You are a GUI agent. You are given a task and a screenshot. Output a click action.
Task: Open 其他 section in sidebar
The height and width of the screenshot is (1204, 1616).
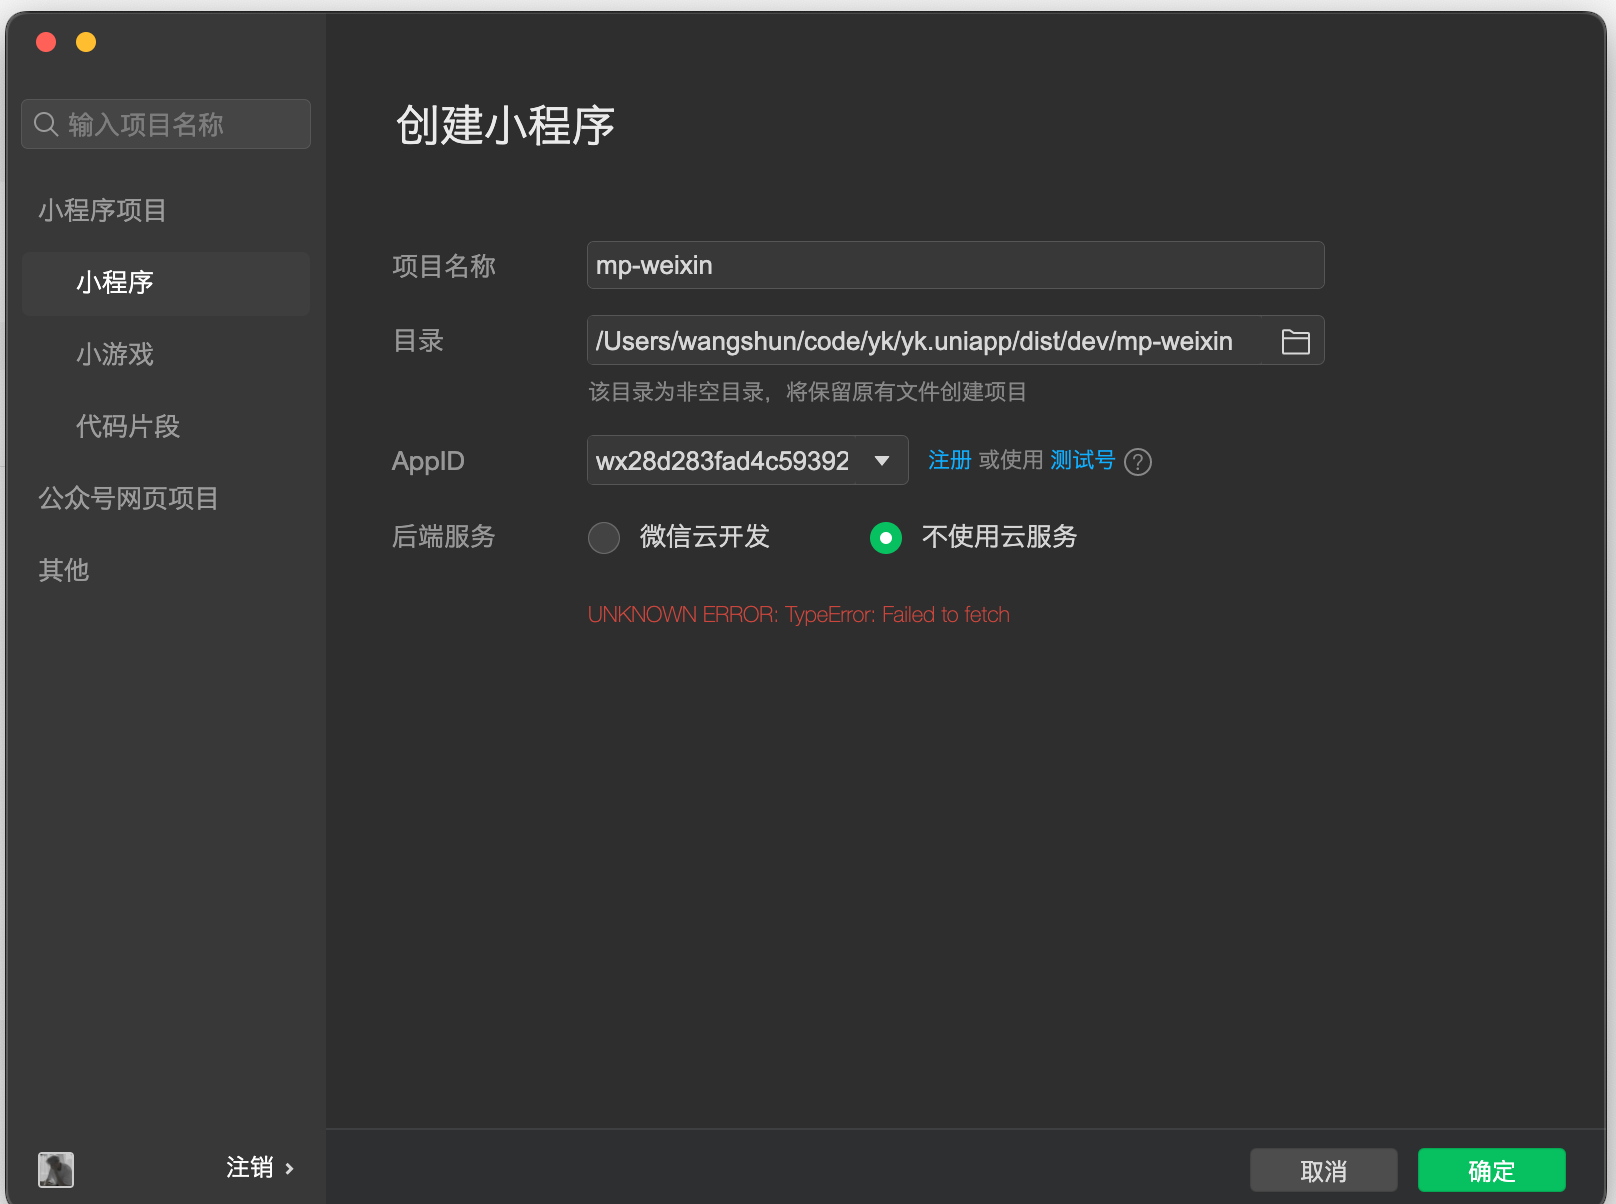[x=64, y=570]
